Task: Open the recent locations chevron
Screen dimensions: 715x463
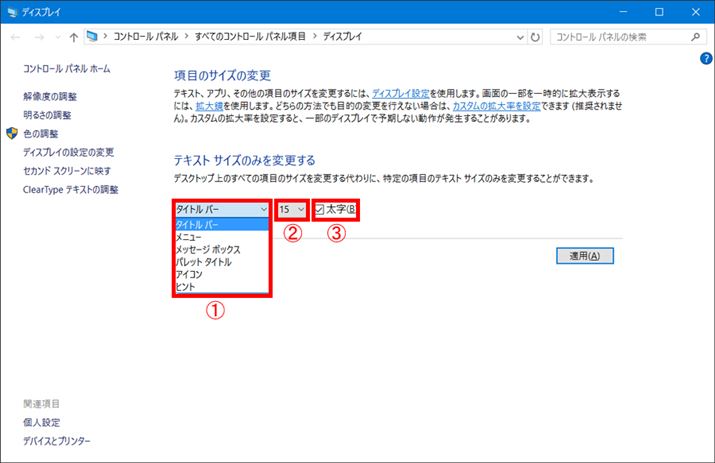Action: click(58, 37)
